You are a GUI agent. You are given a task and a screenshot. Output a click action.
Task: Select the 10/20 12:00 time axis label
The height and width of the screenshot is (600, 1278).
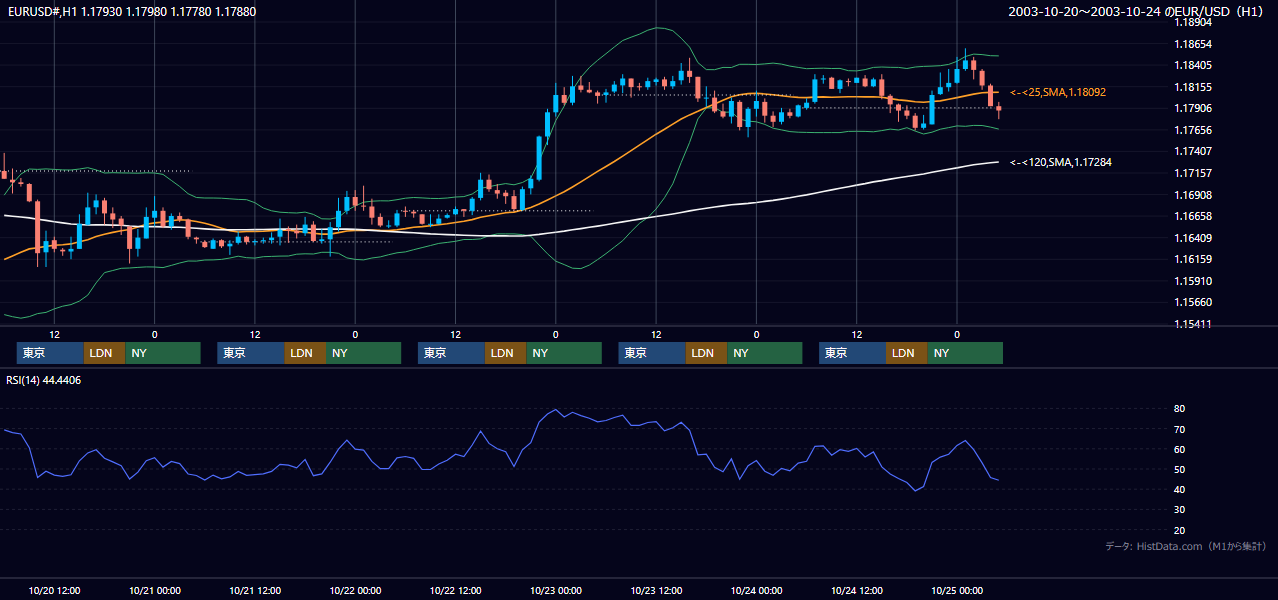pos(55,590)
